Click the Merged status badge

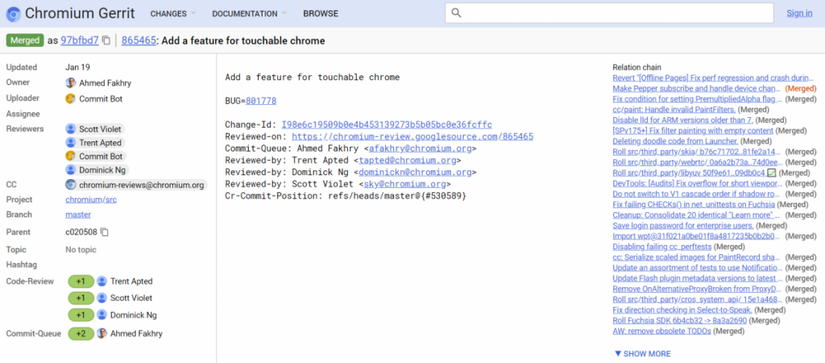pyautogui.click(x=25, y=41)
